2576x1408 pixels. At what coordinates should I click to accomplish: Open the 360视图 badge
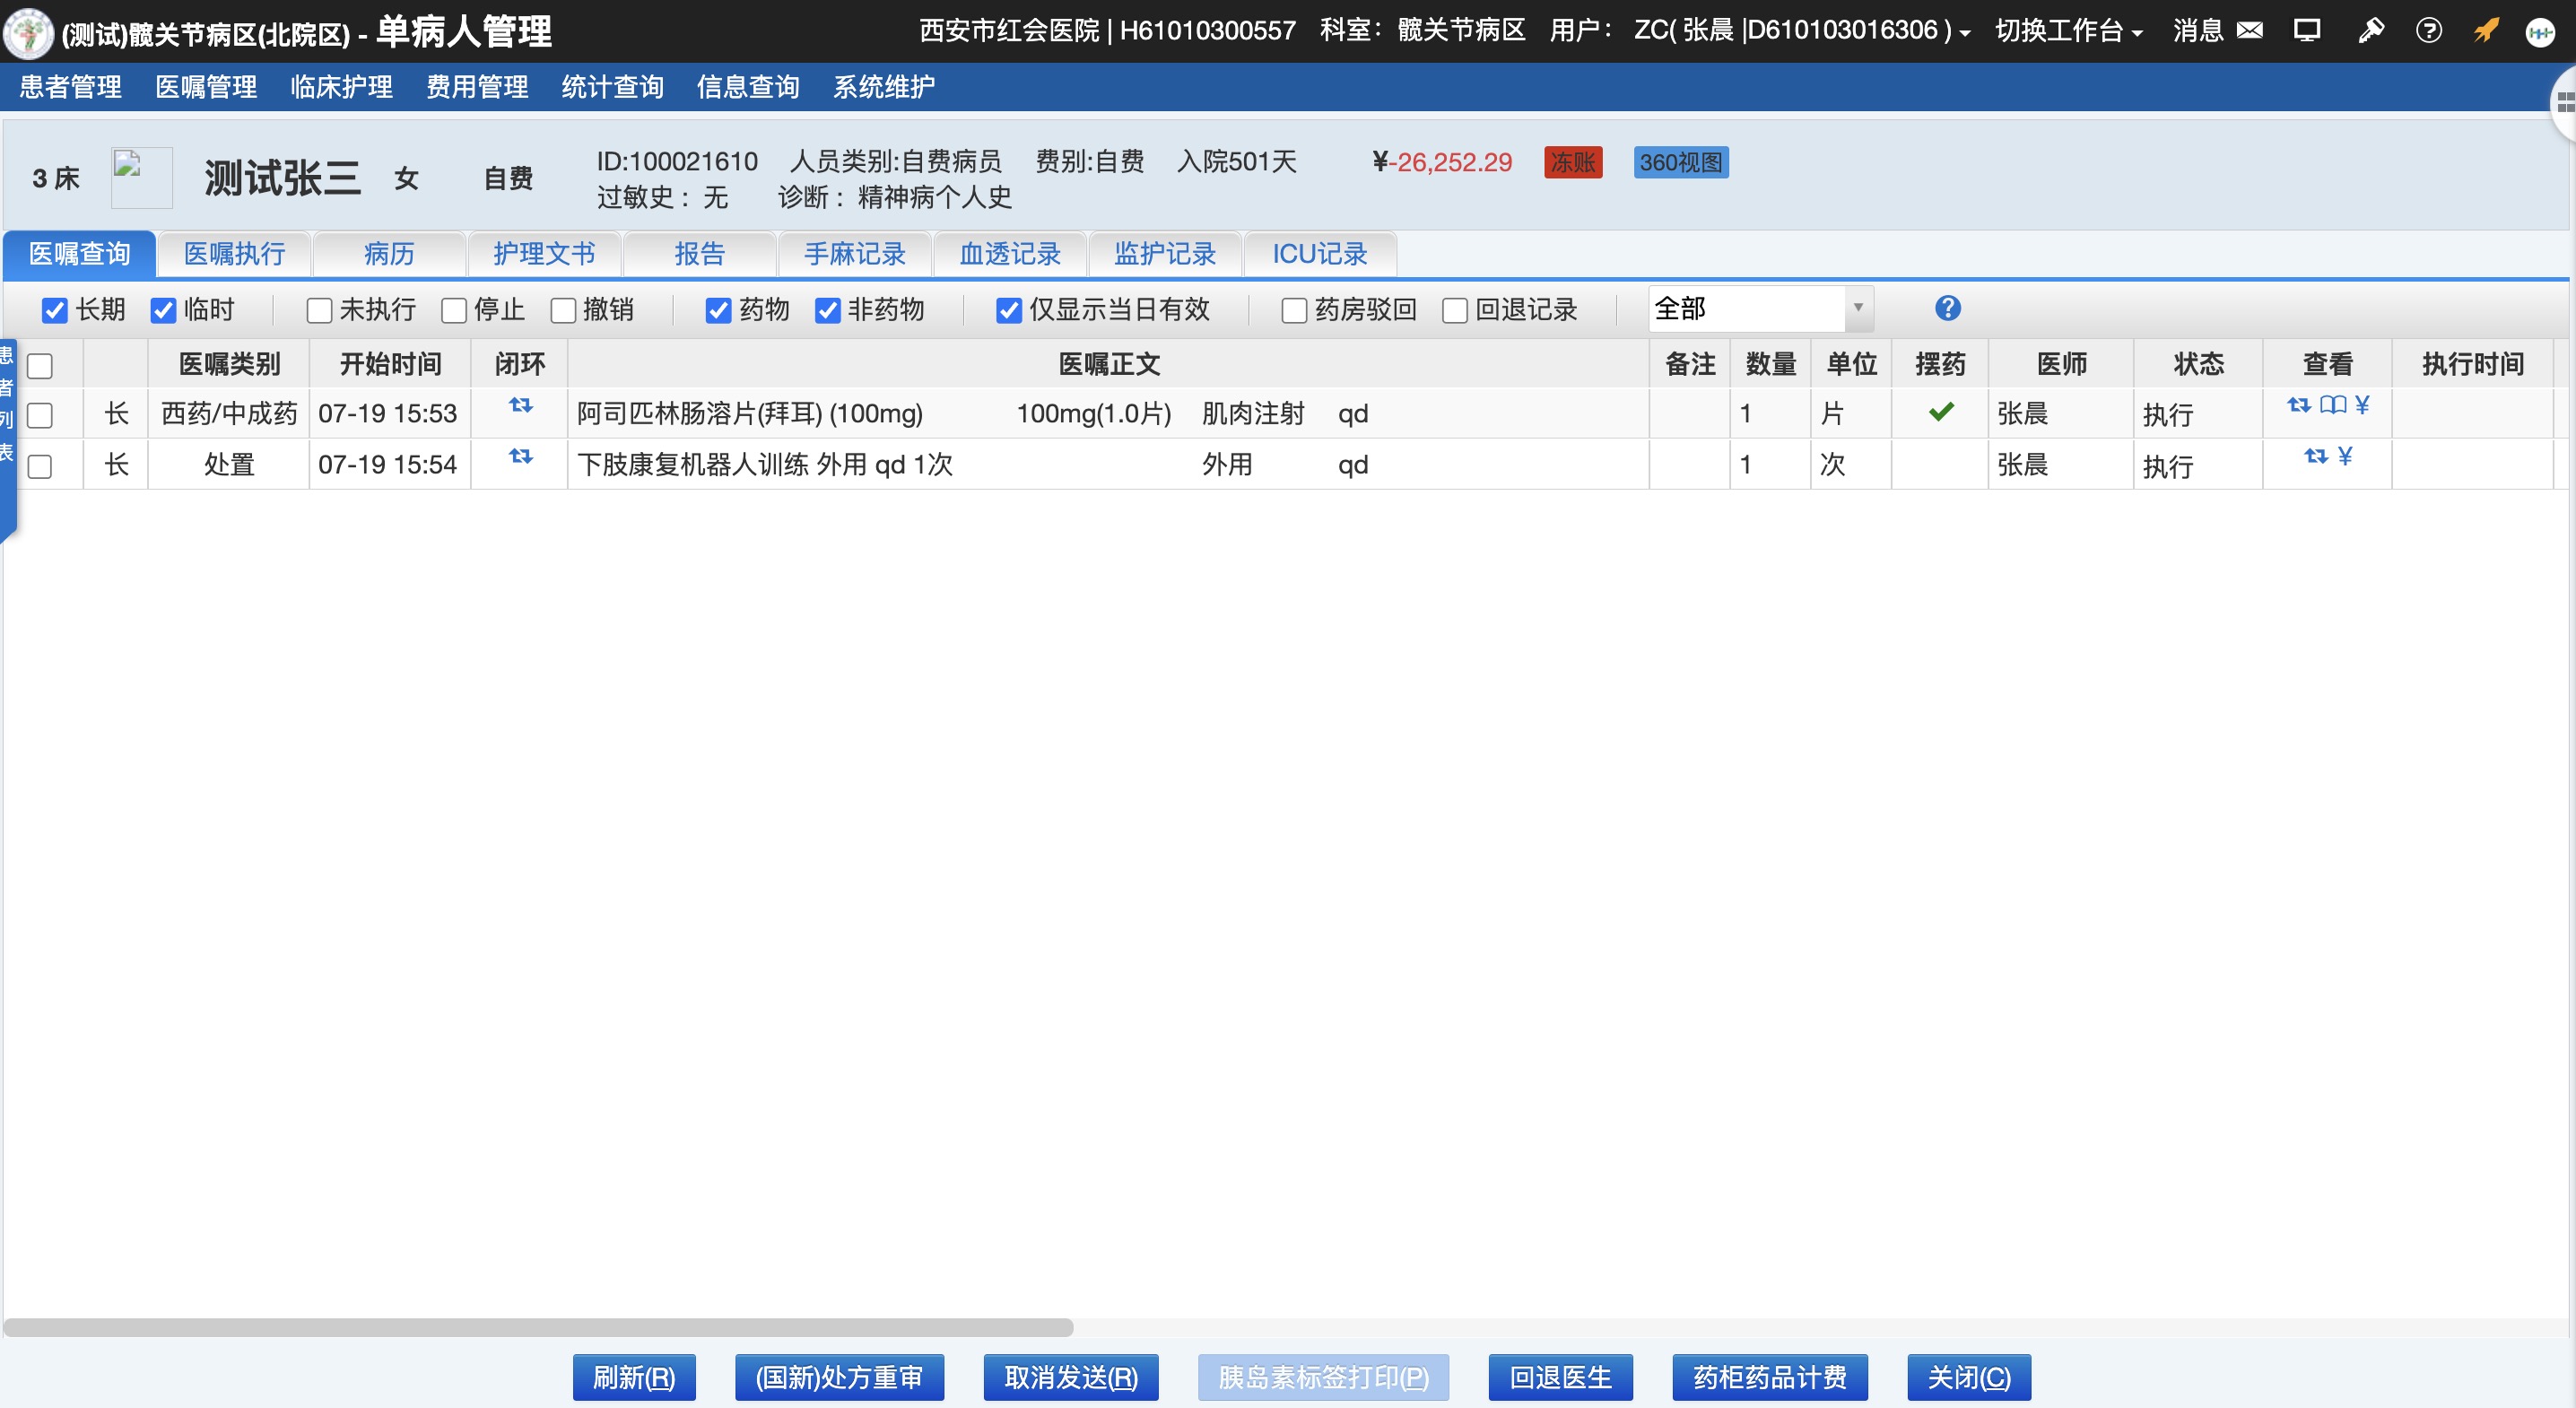(x=1681, y=162)
